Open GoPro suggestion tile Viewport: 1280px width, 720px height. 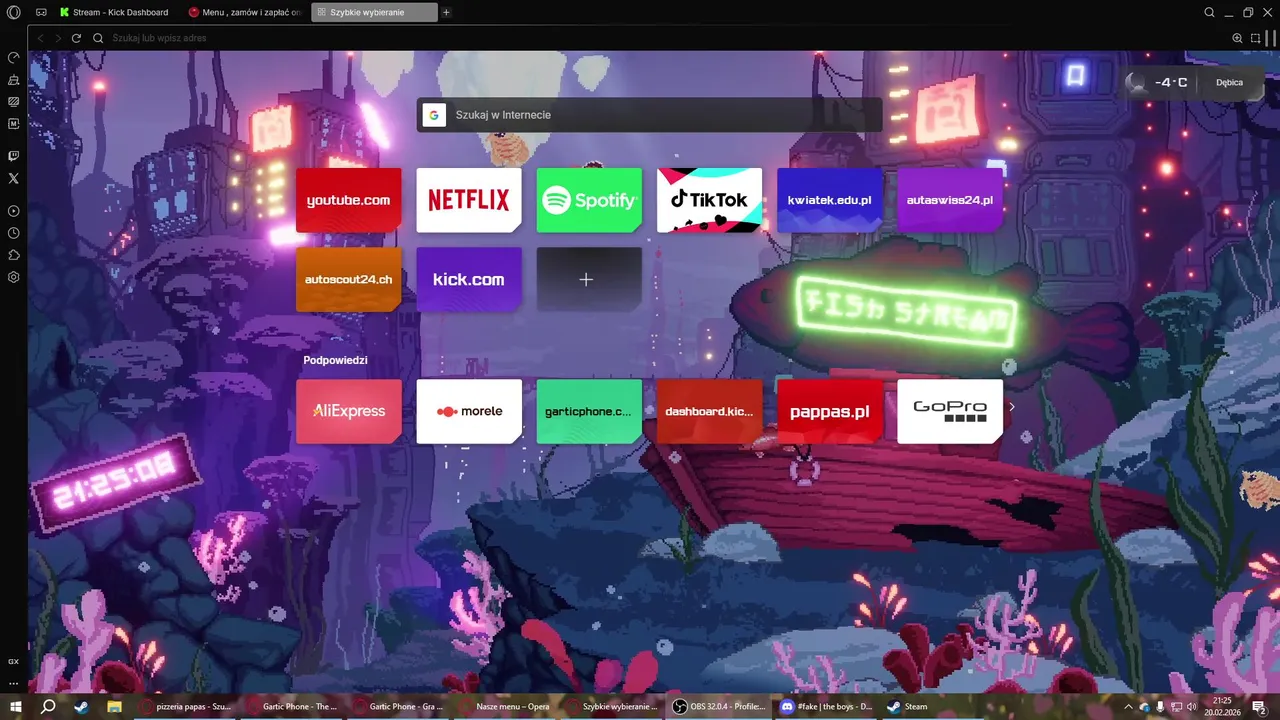(x=950, y=411)
